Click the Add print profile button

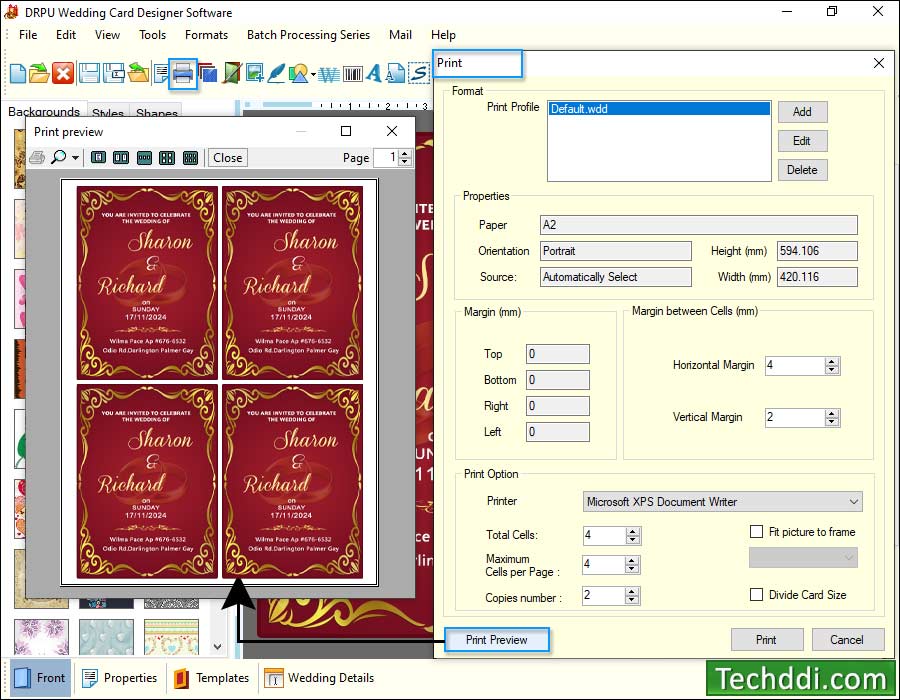coord(802,112)
